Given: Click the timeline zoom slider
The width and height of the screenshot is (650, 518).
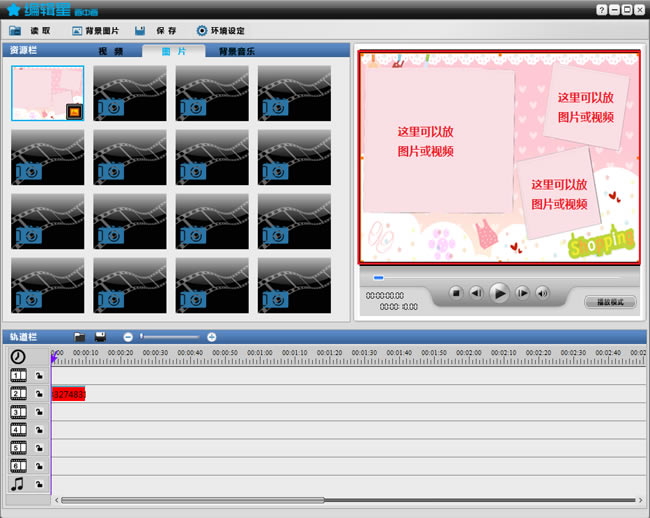Looking at the screenshot, I should 170,337.
